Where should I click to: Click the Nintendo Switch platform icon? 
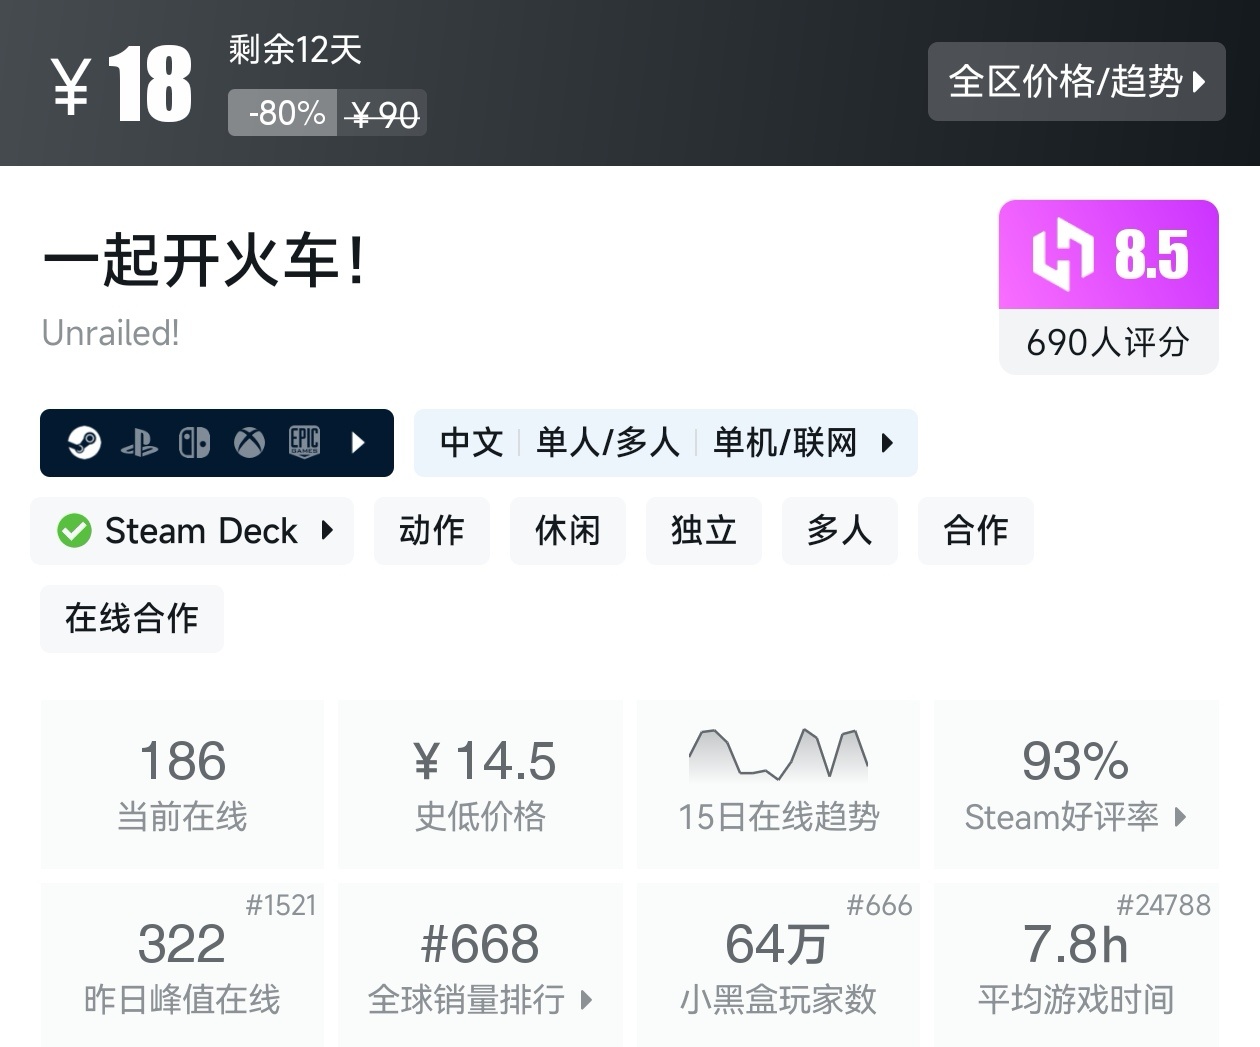194,442
